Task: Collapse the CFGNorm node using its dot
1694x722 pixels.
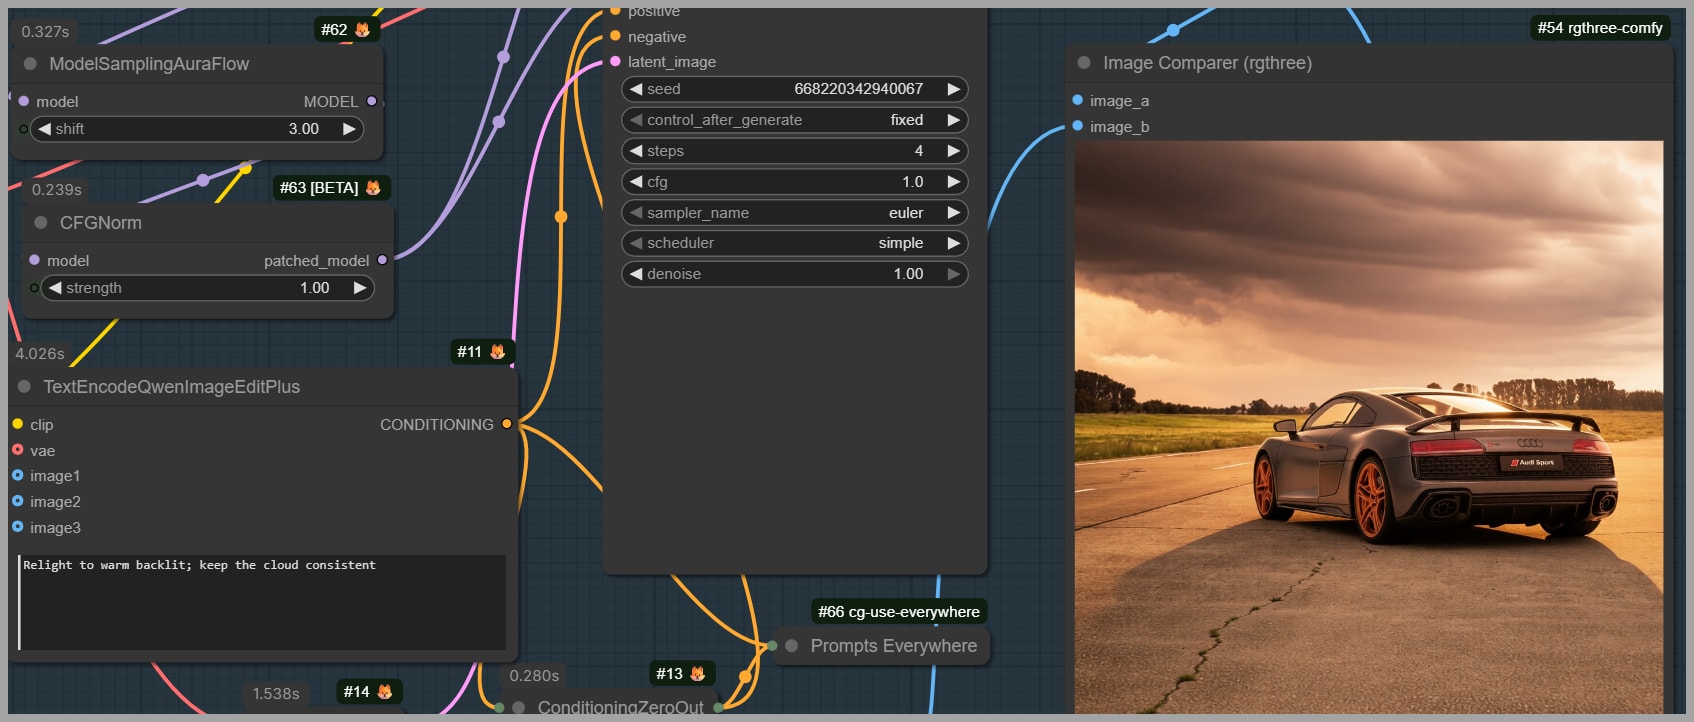Action: tap(41, 223)
